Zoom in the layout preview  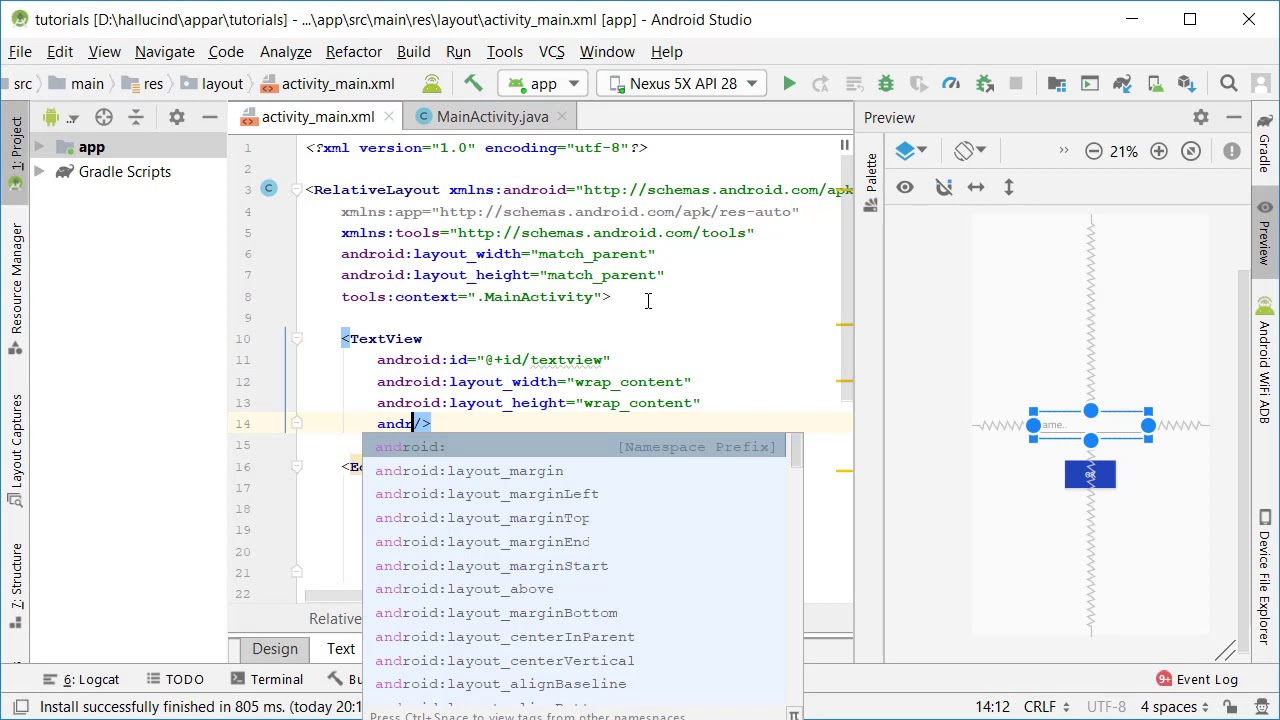tap(1159, 151)
